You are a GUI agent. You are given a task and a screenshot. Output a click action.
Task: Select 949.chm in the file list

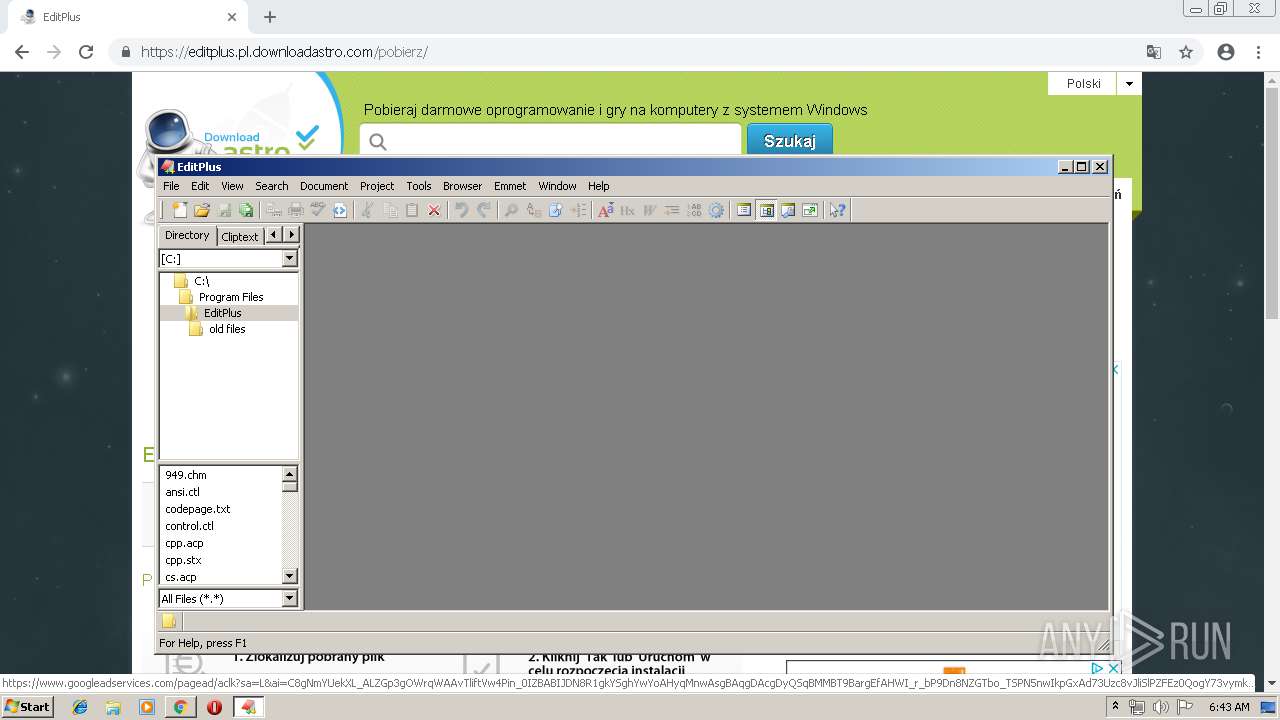[186, 475]
